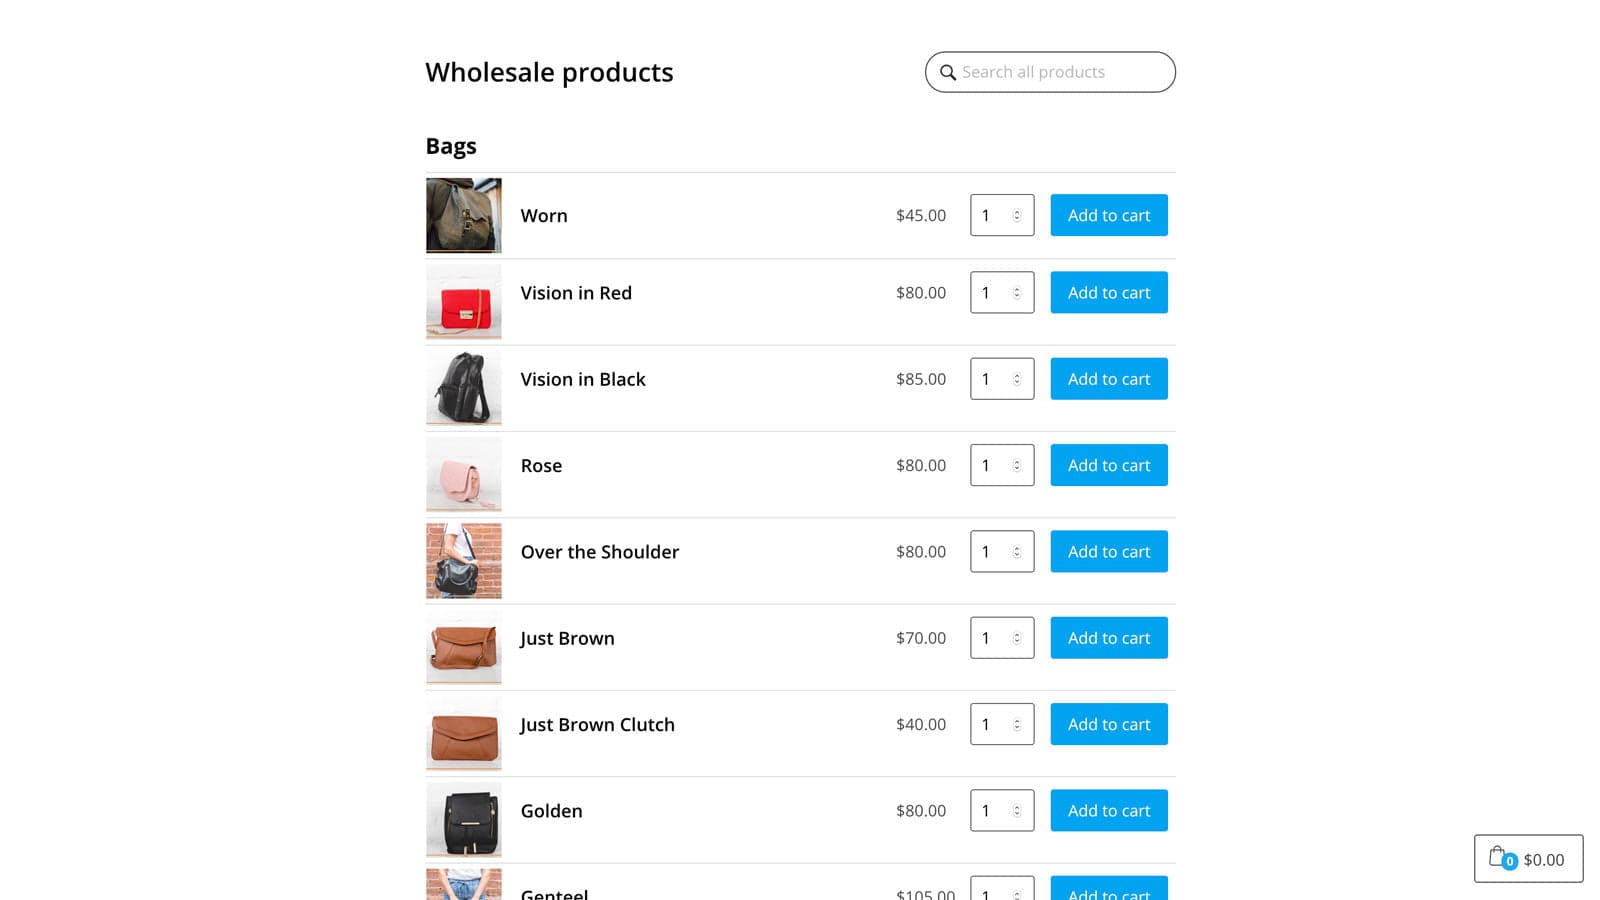The image size is (1600, 900).
Task: Click the Wholesale products title
Action: coord(549,72)
